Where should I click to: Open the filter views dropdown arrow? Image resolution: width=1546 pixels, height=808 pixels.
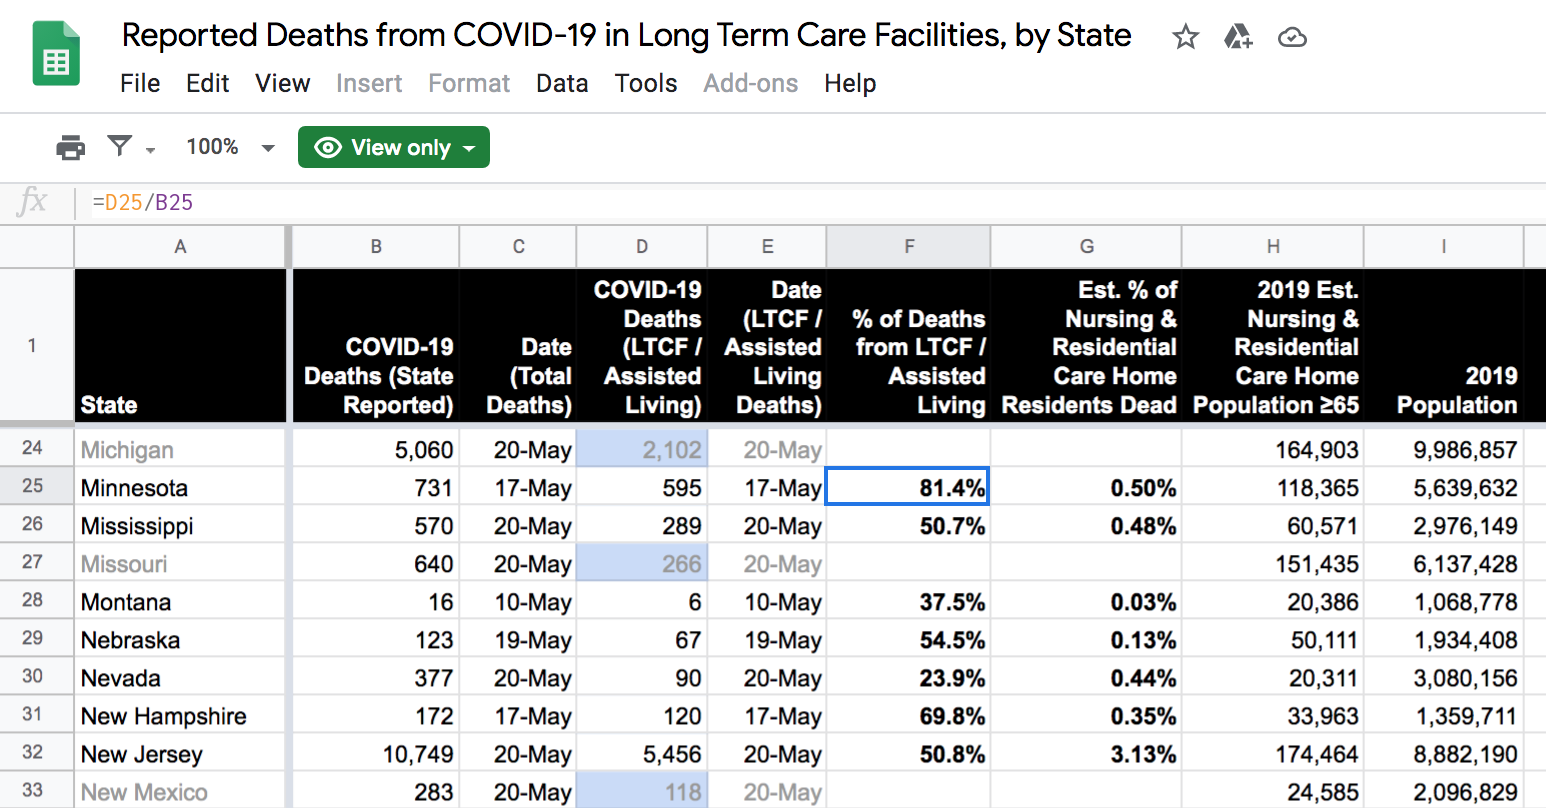[x=151, y=149]
